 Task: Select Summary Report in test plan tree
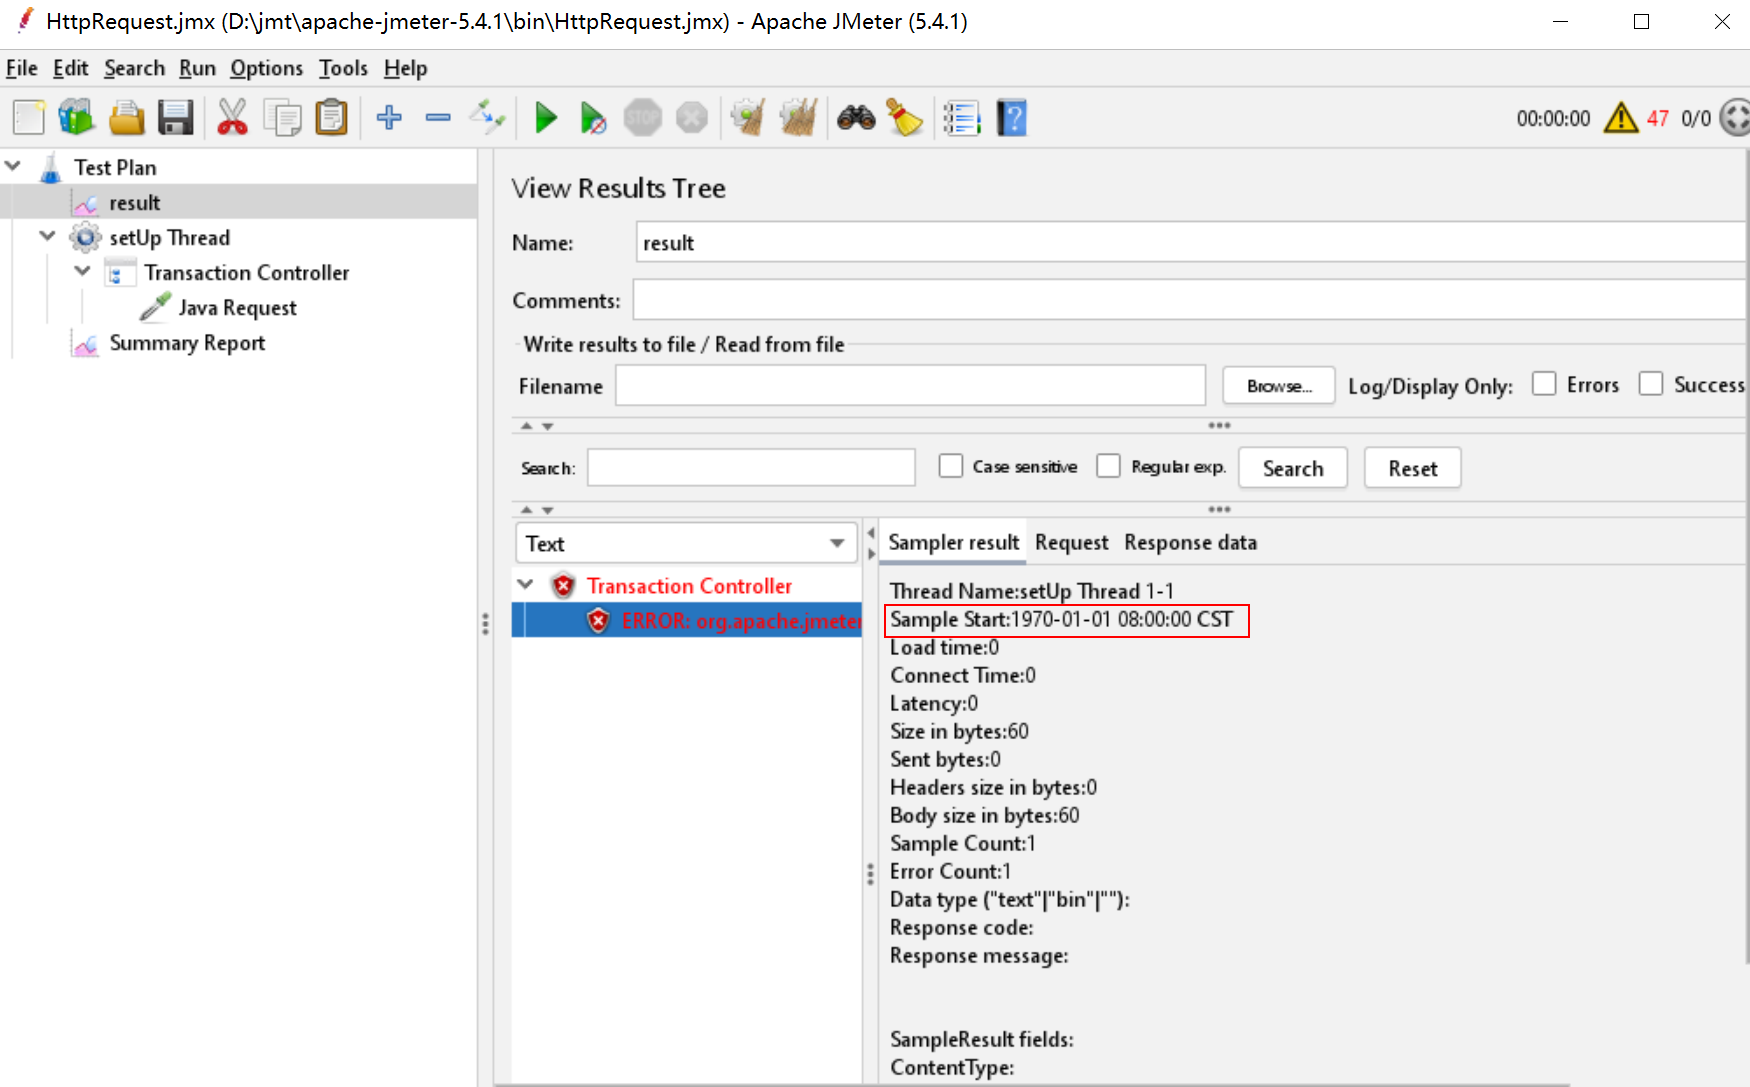click(187, 343)
